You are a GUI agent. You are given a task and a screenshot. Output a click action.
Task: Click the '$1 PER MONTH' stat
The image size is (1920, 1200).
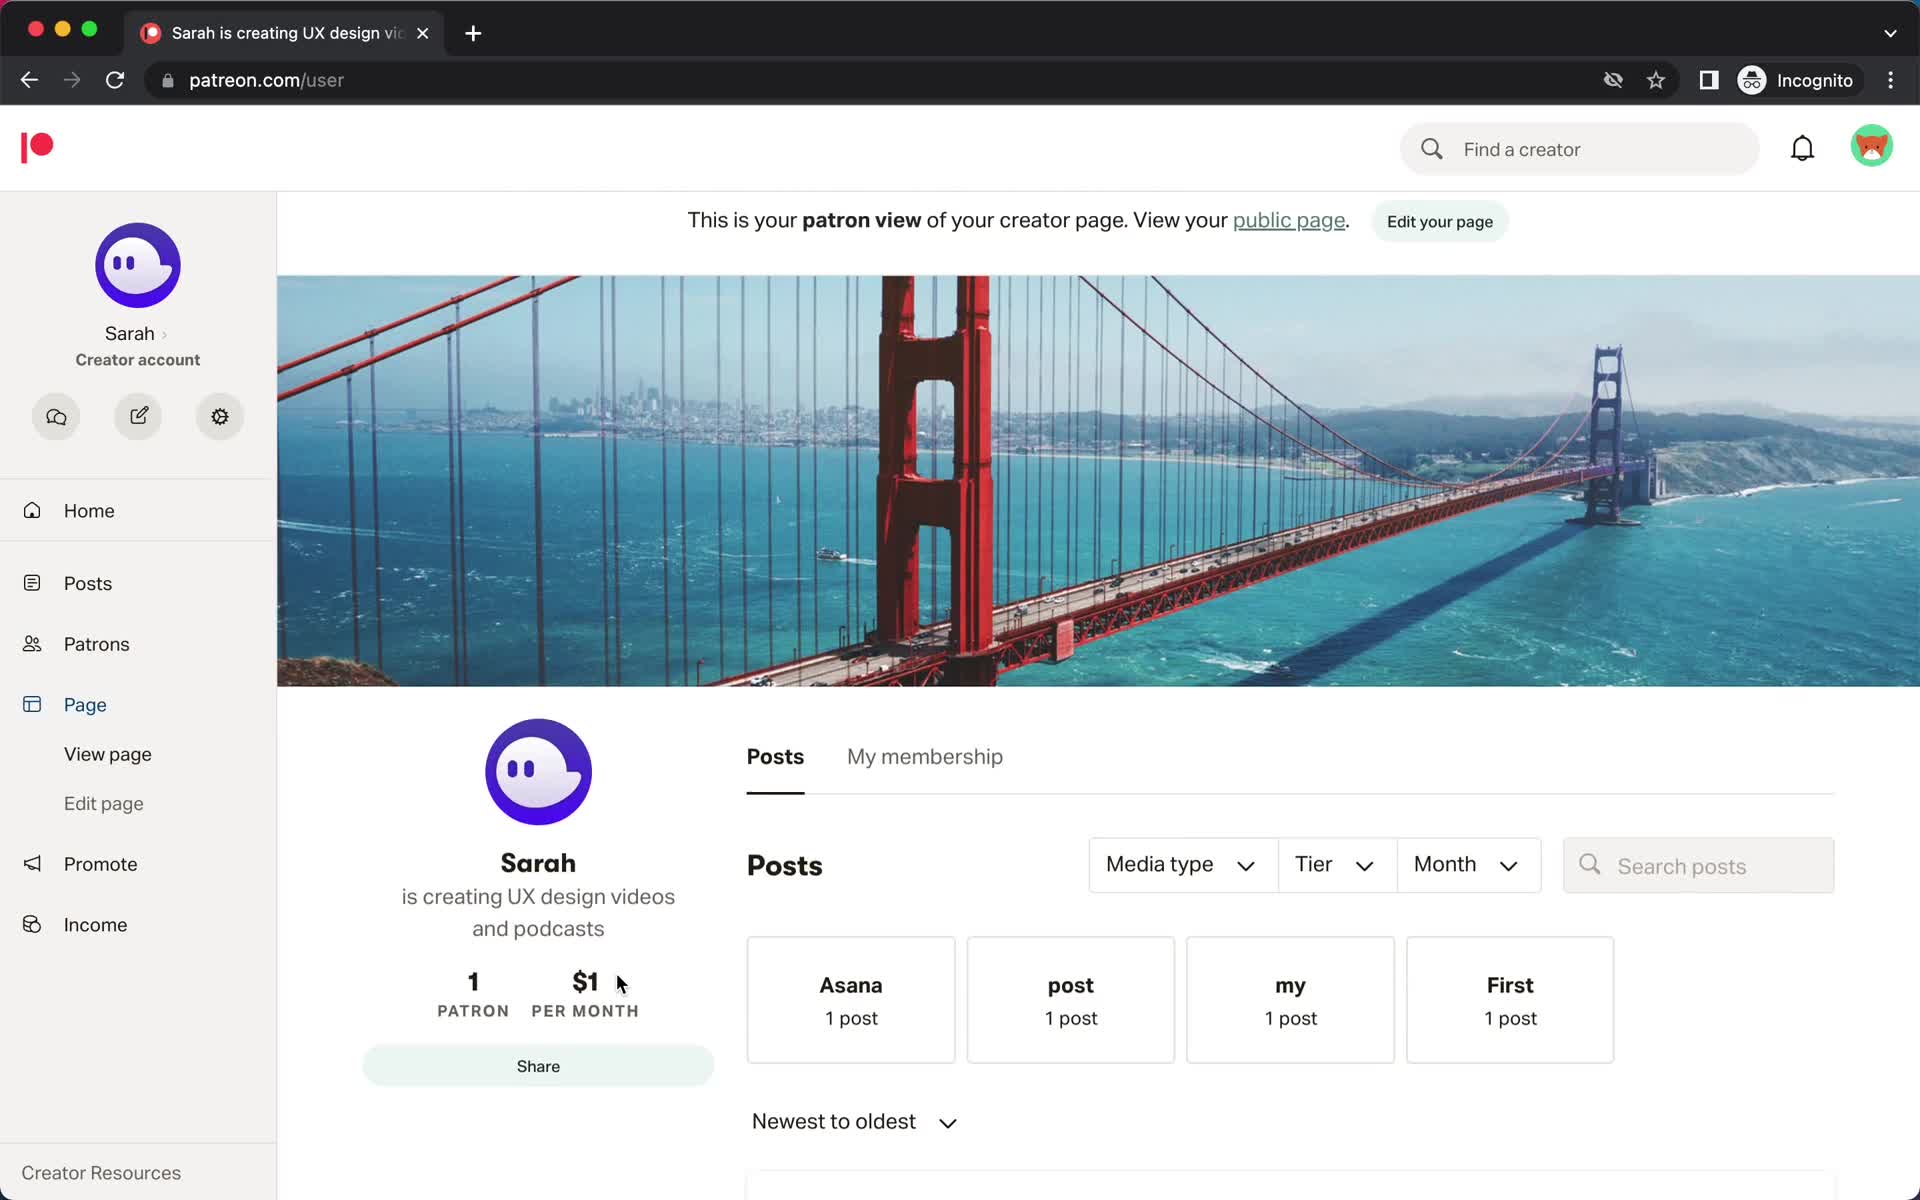[x=585, y=994]
